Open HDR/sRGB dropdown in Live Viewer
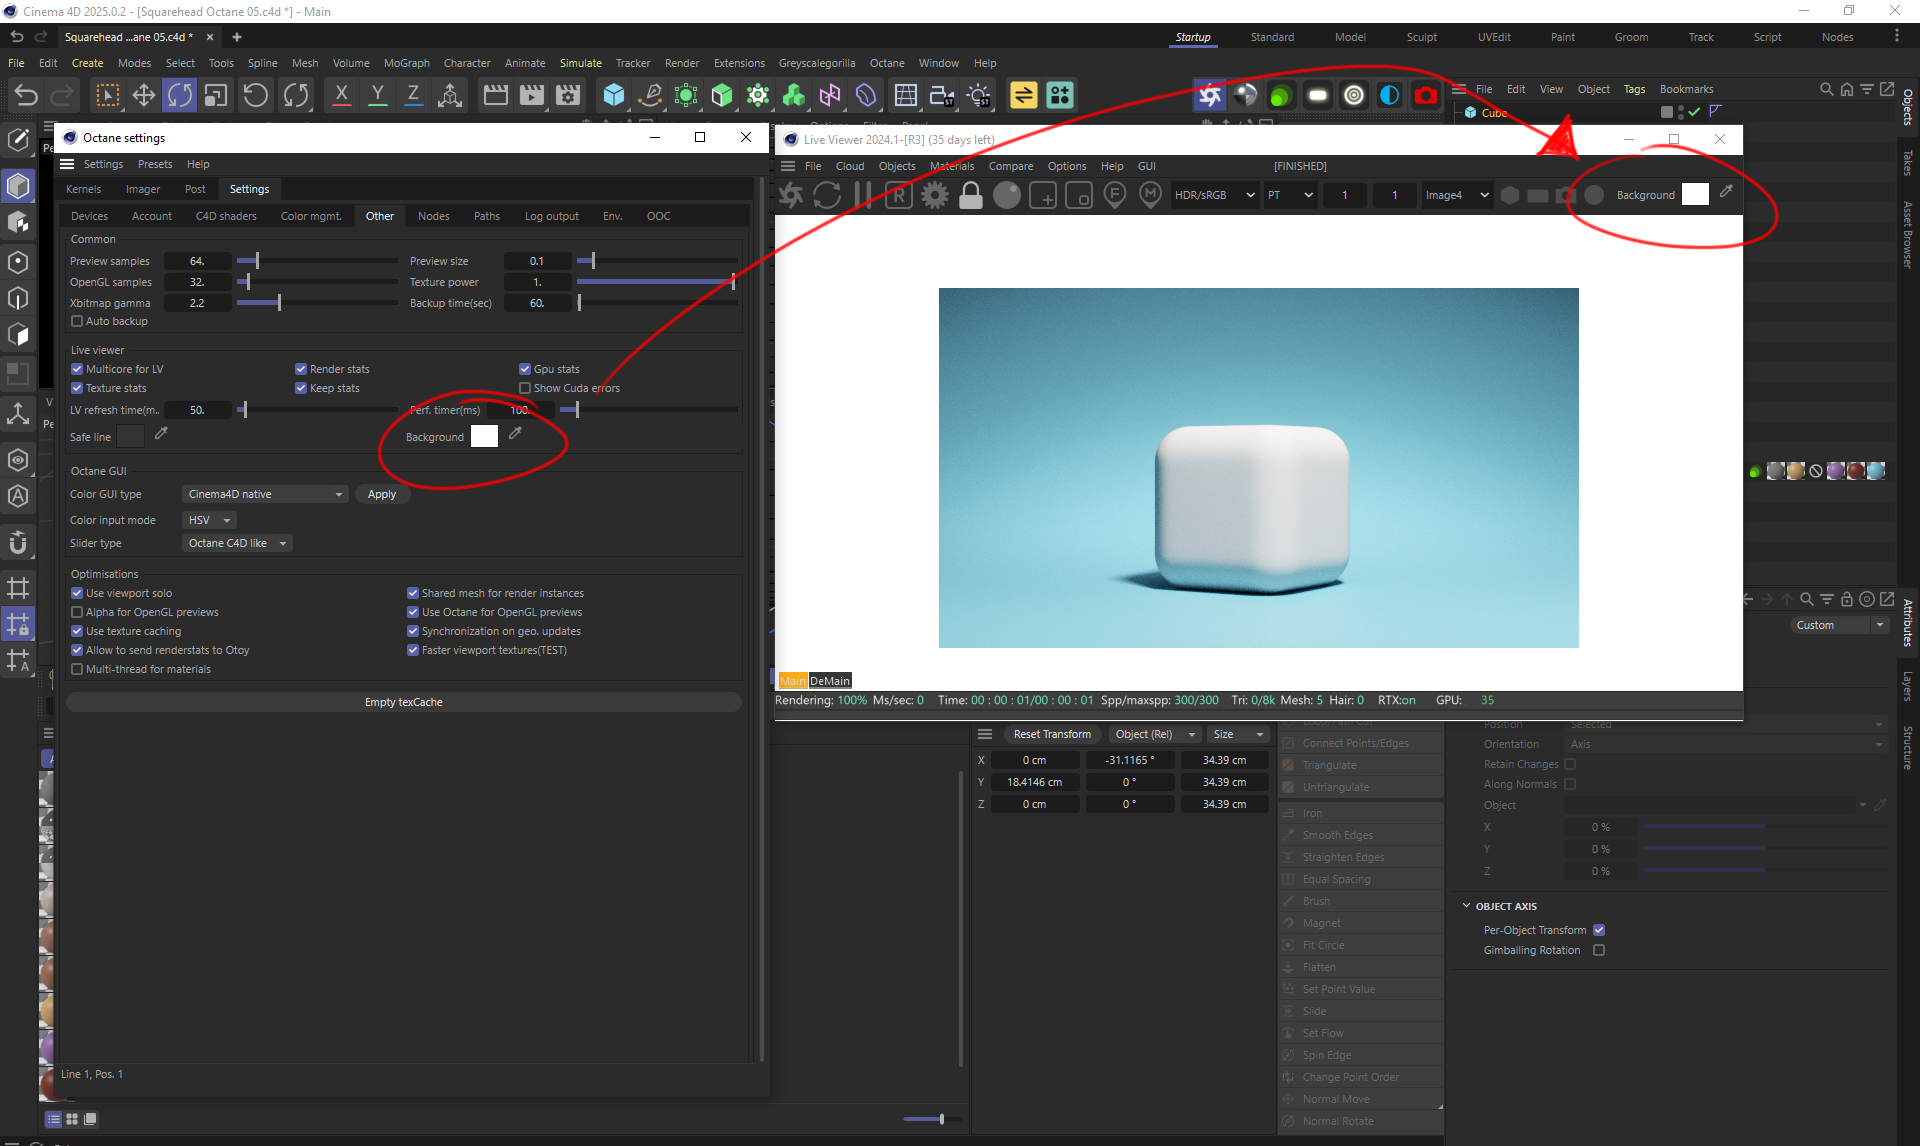 1214,195
